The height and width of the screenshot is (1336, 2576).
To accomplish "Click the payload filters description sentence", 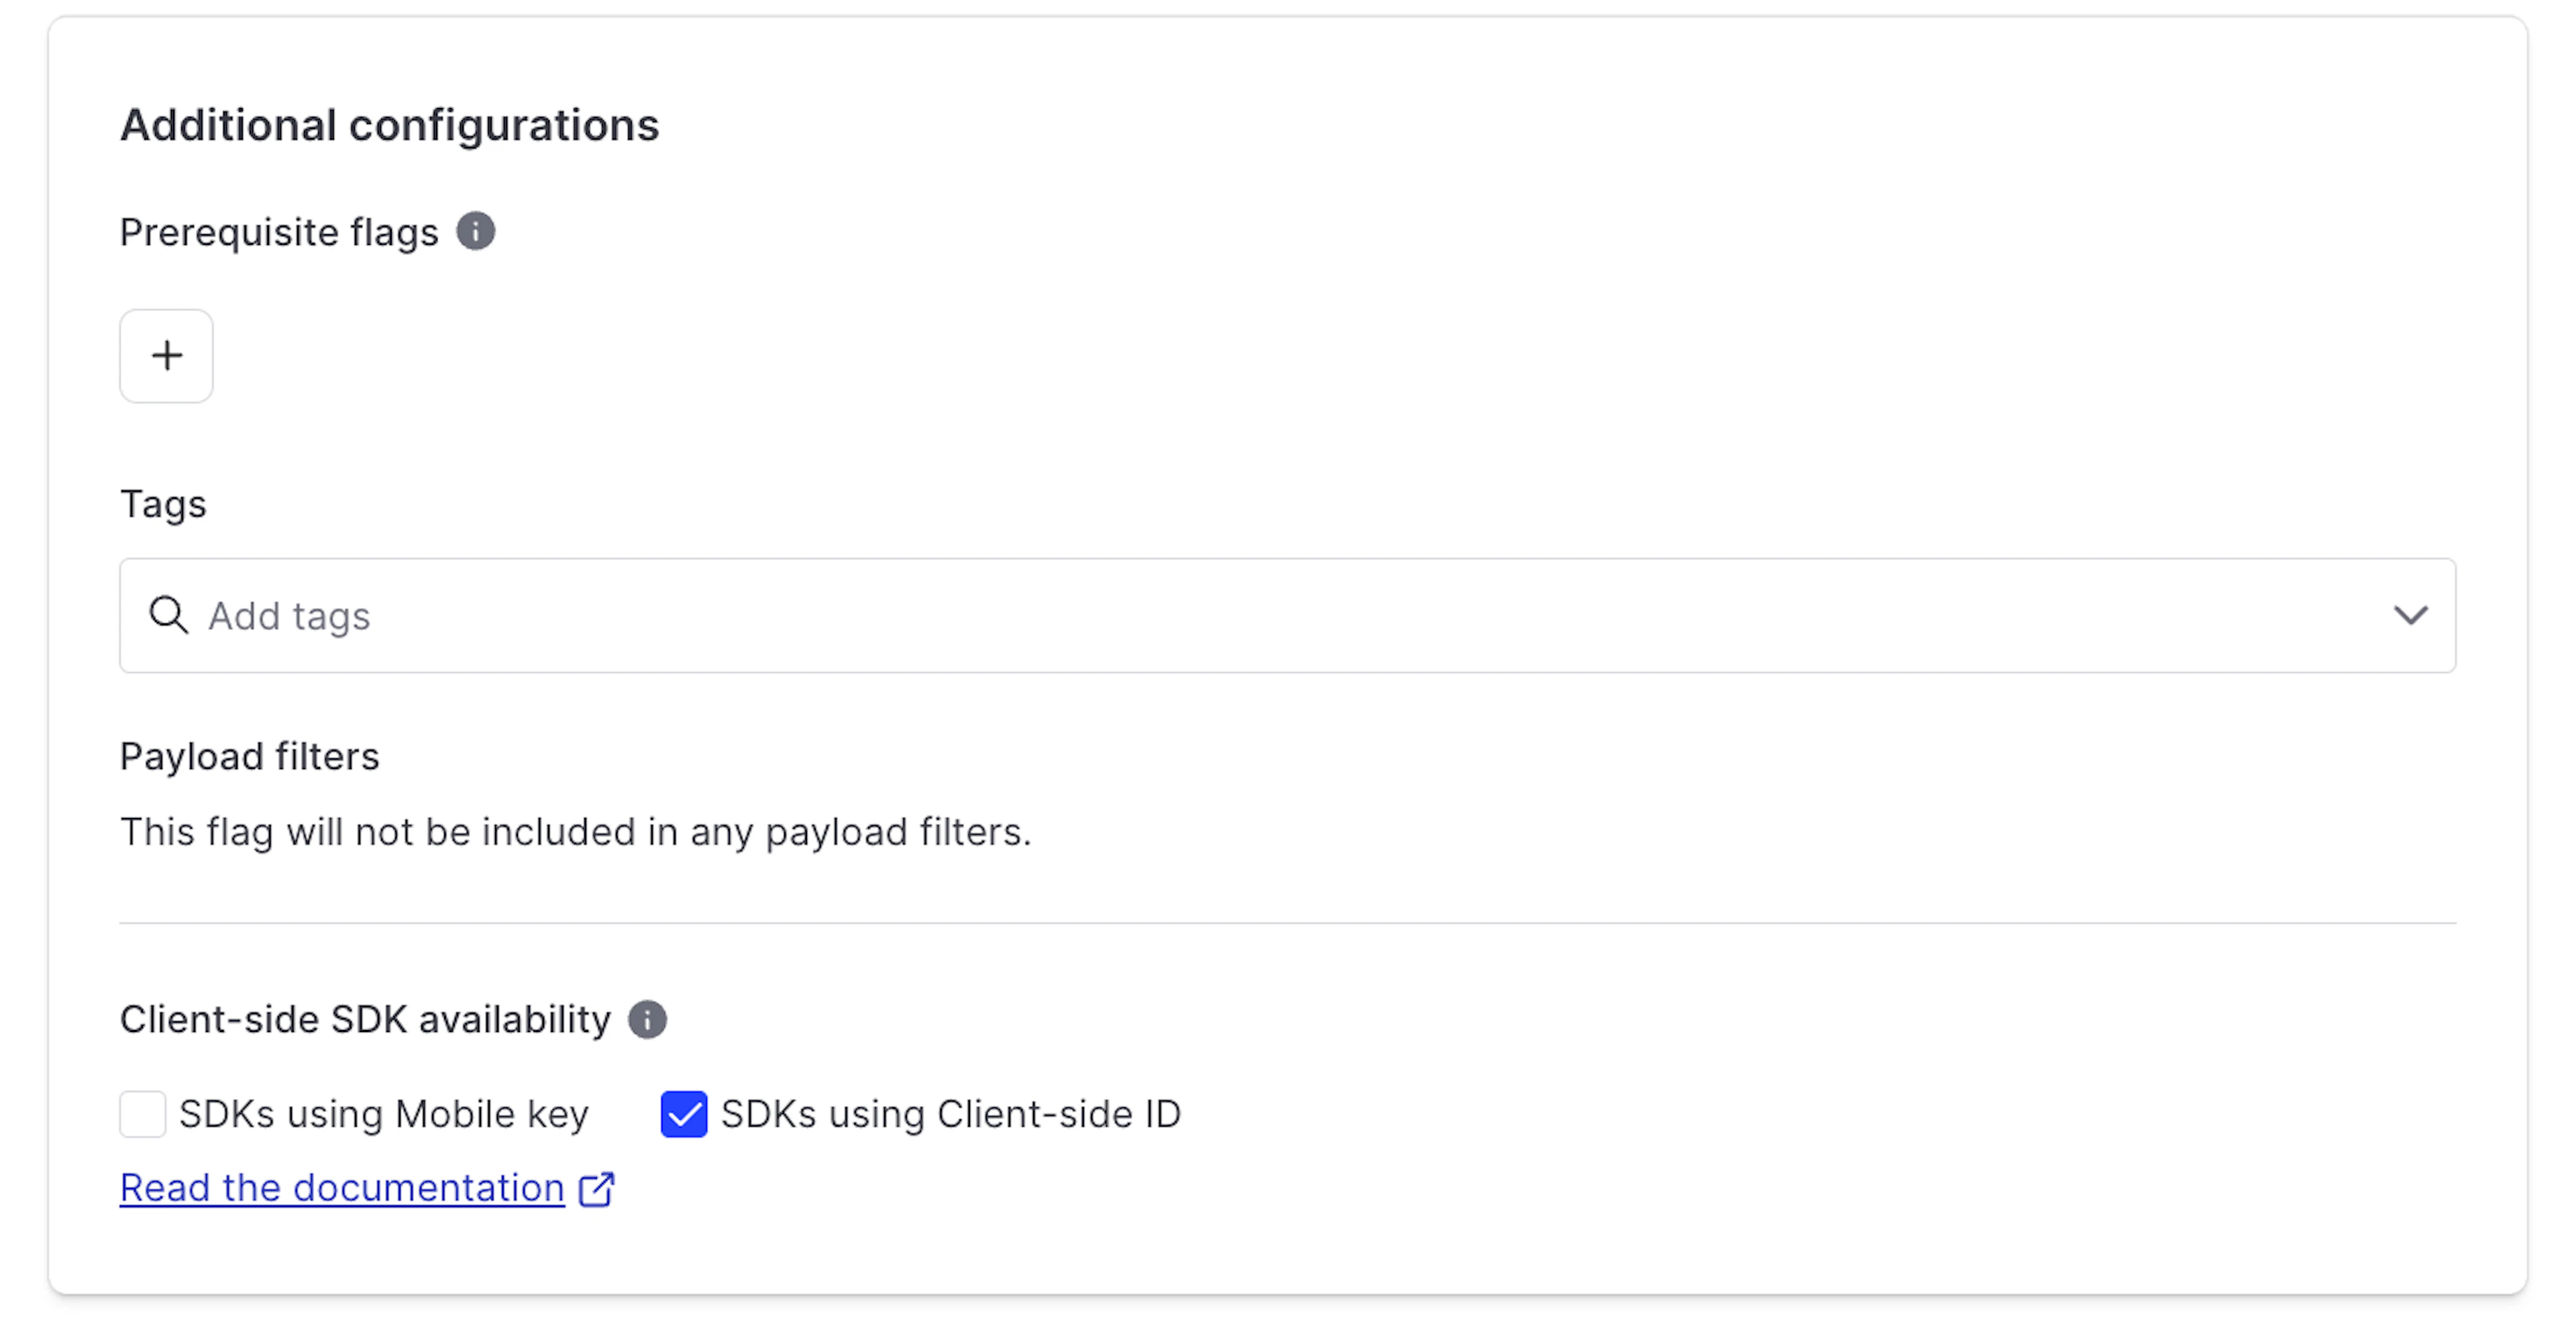I will [575, 832].
